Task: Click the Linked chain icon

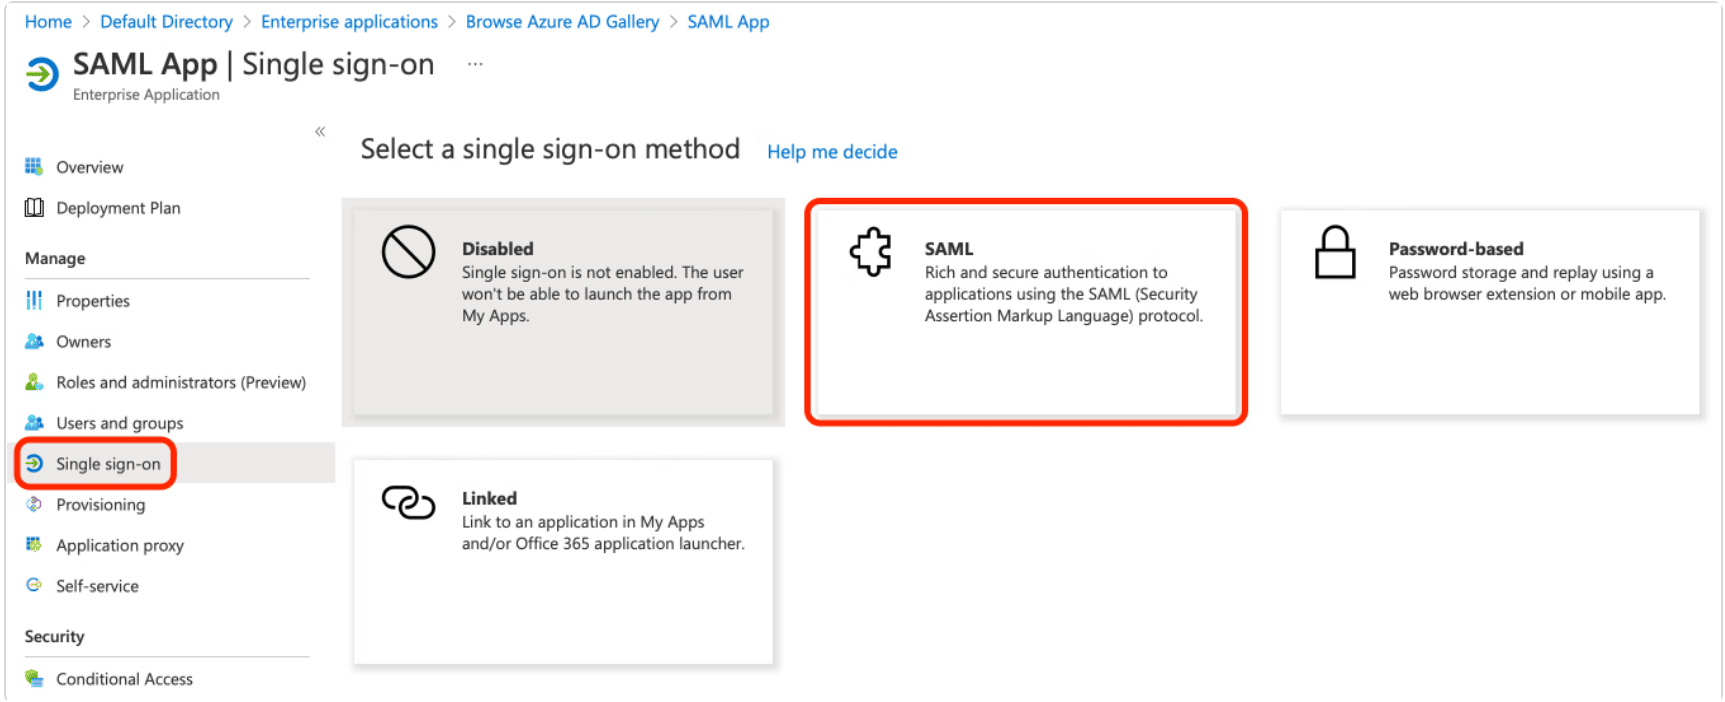Action: point(408,502)
